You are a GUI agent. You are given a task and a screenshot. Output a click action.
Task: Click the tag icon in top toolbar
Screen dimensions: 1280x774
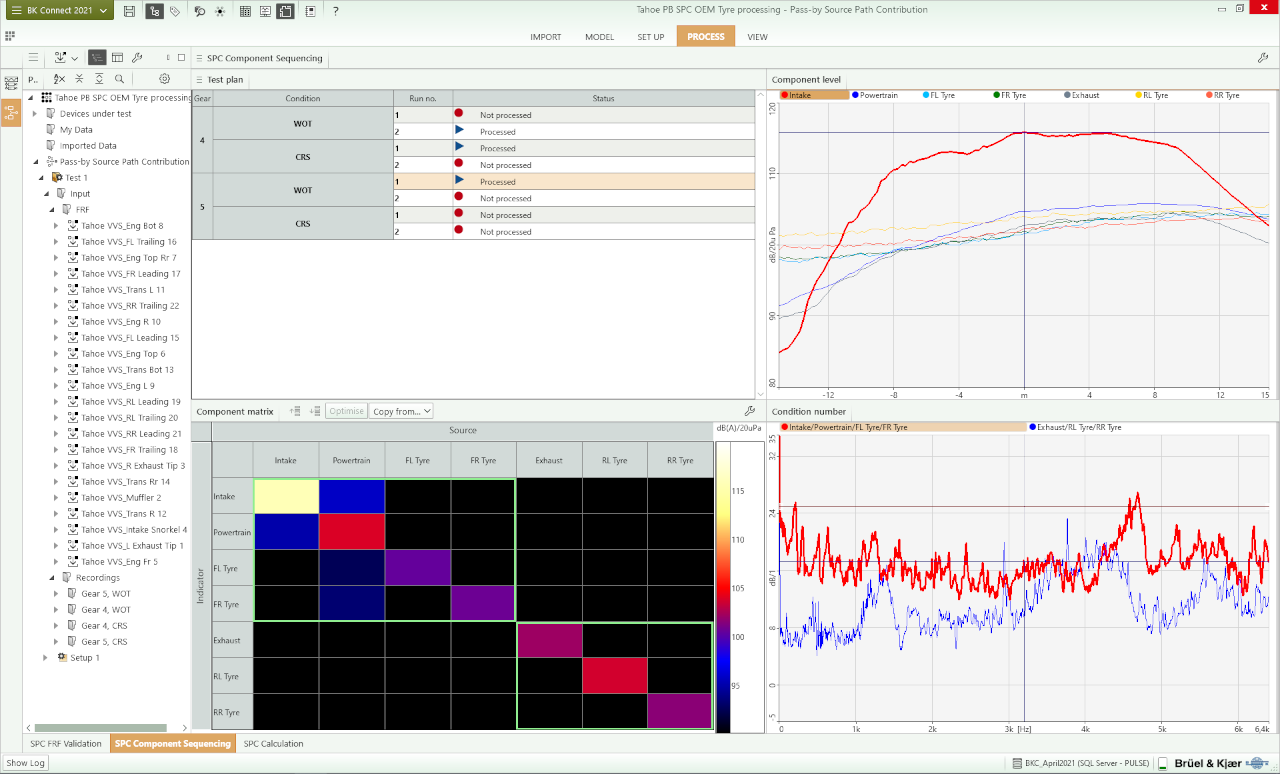175,11
